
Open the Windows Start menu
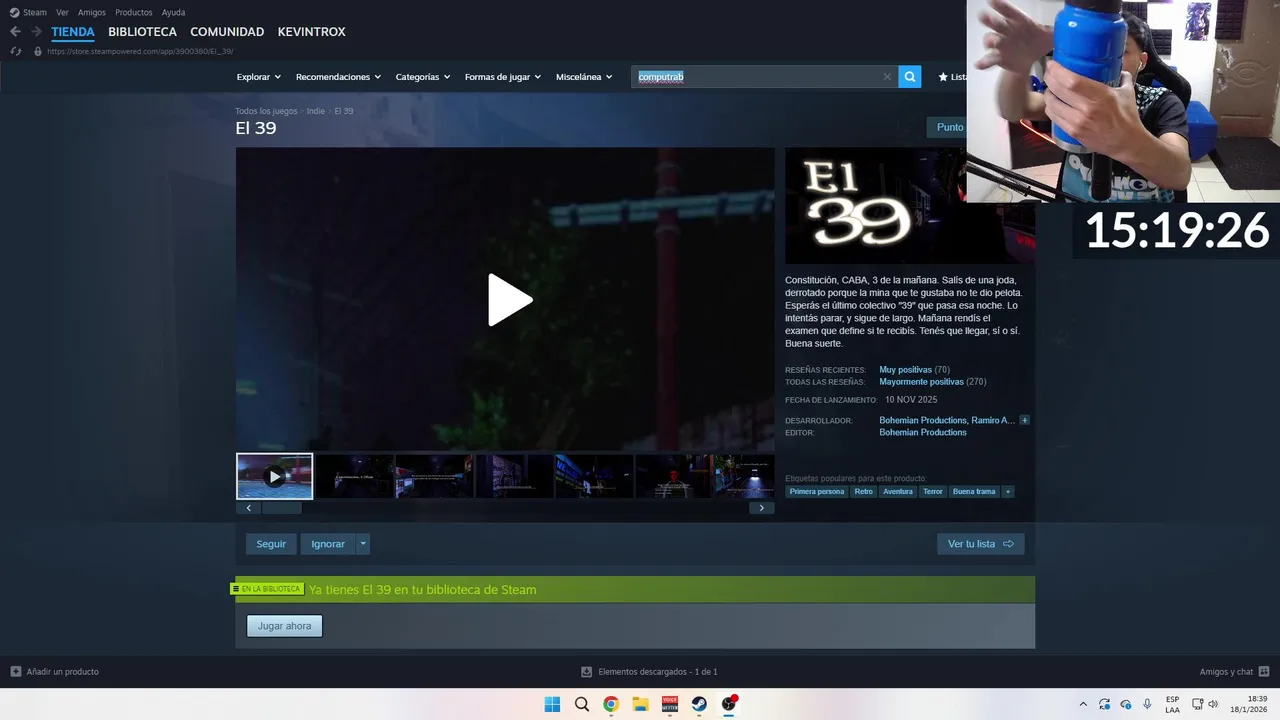tap(552, 704)
